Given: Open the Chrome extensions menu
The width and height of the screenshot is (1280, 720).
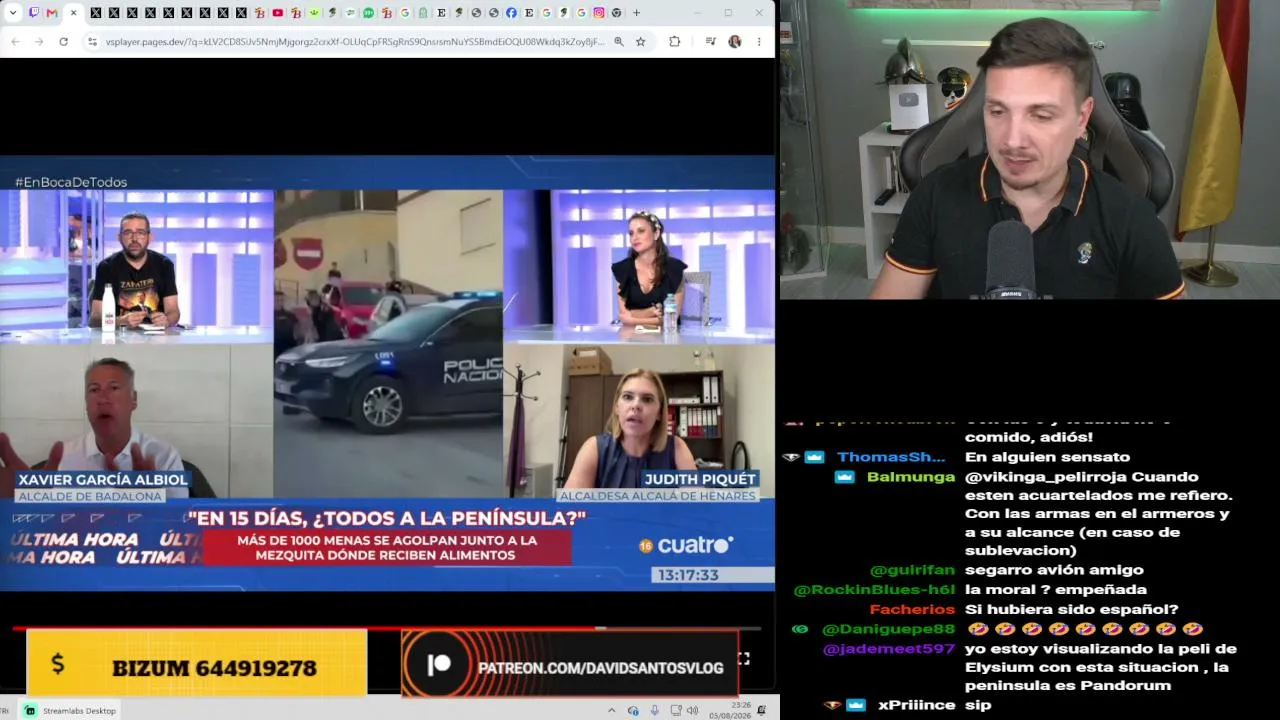Looking at the screenshot, I should click(x=675, y=41).
